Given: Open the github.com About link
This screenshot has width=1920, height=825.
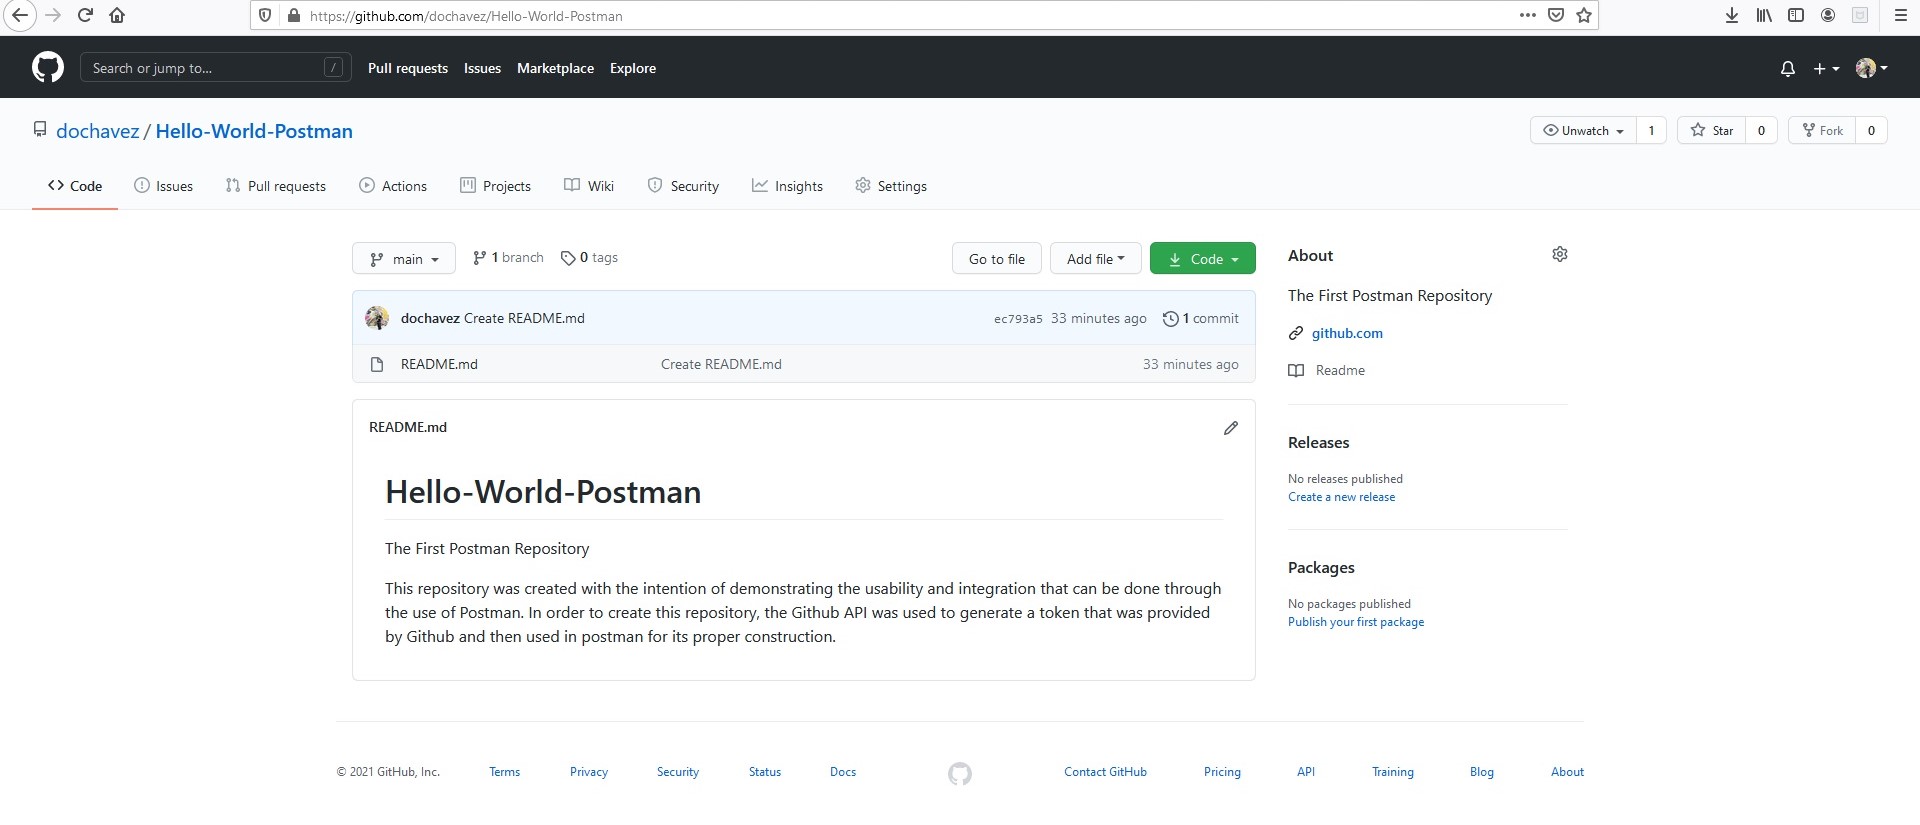Looking at the screenshot, I should tap(1347, 333).
